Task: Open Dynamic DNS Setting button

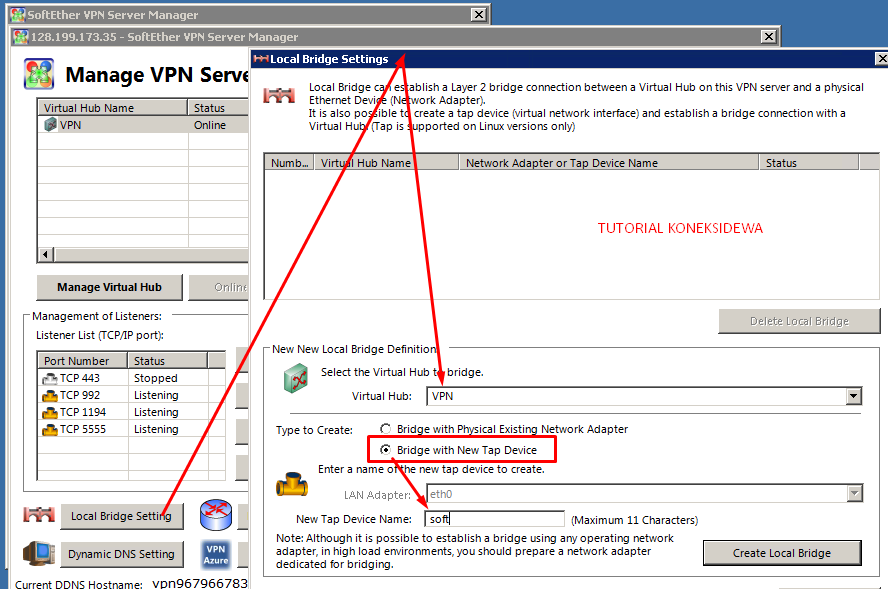Action: [x=122, y=554]
